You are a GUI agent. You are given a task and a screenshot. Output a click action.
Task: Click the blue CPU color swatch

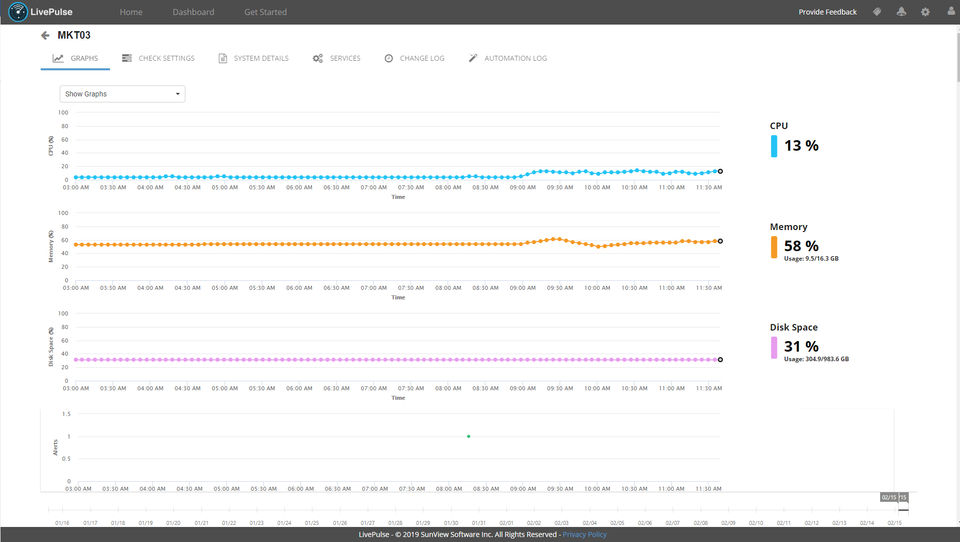click(x=774, y=146)
